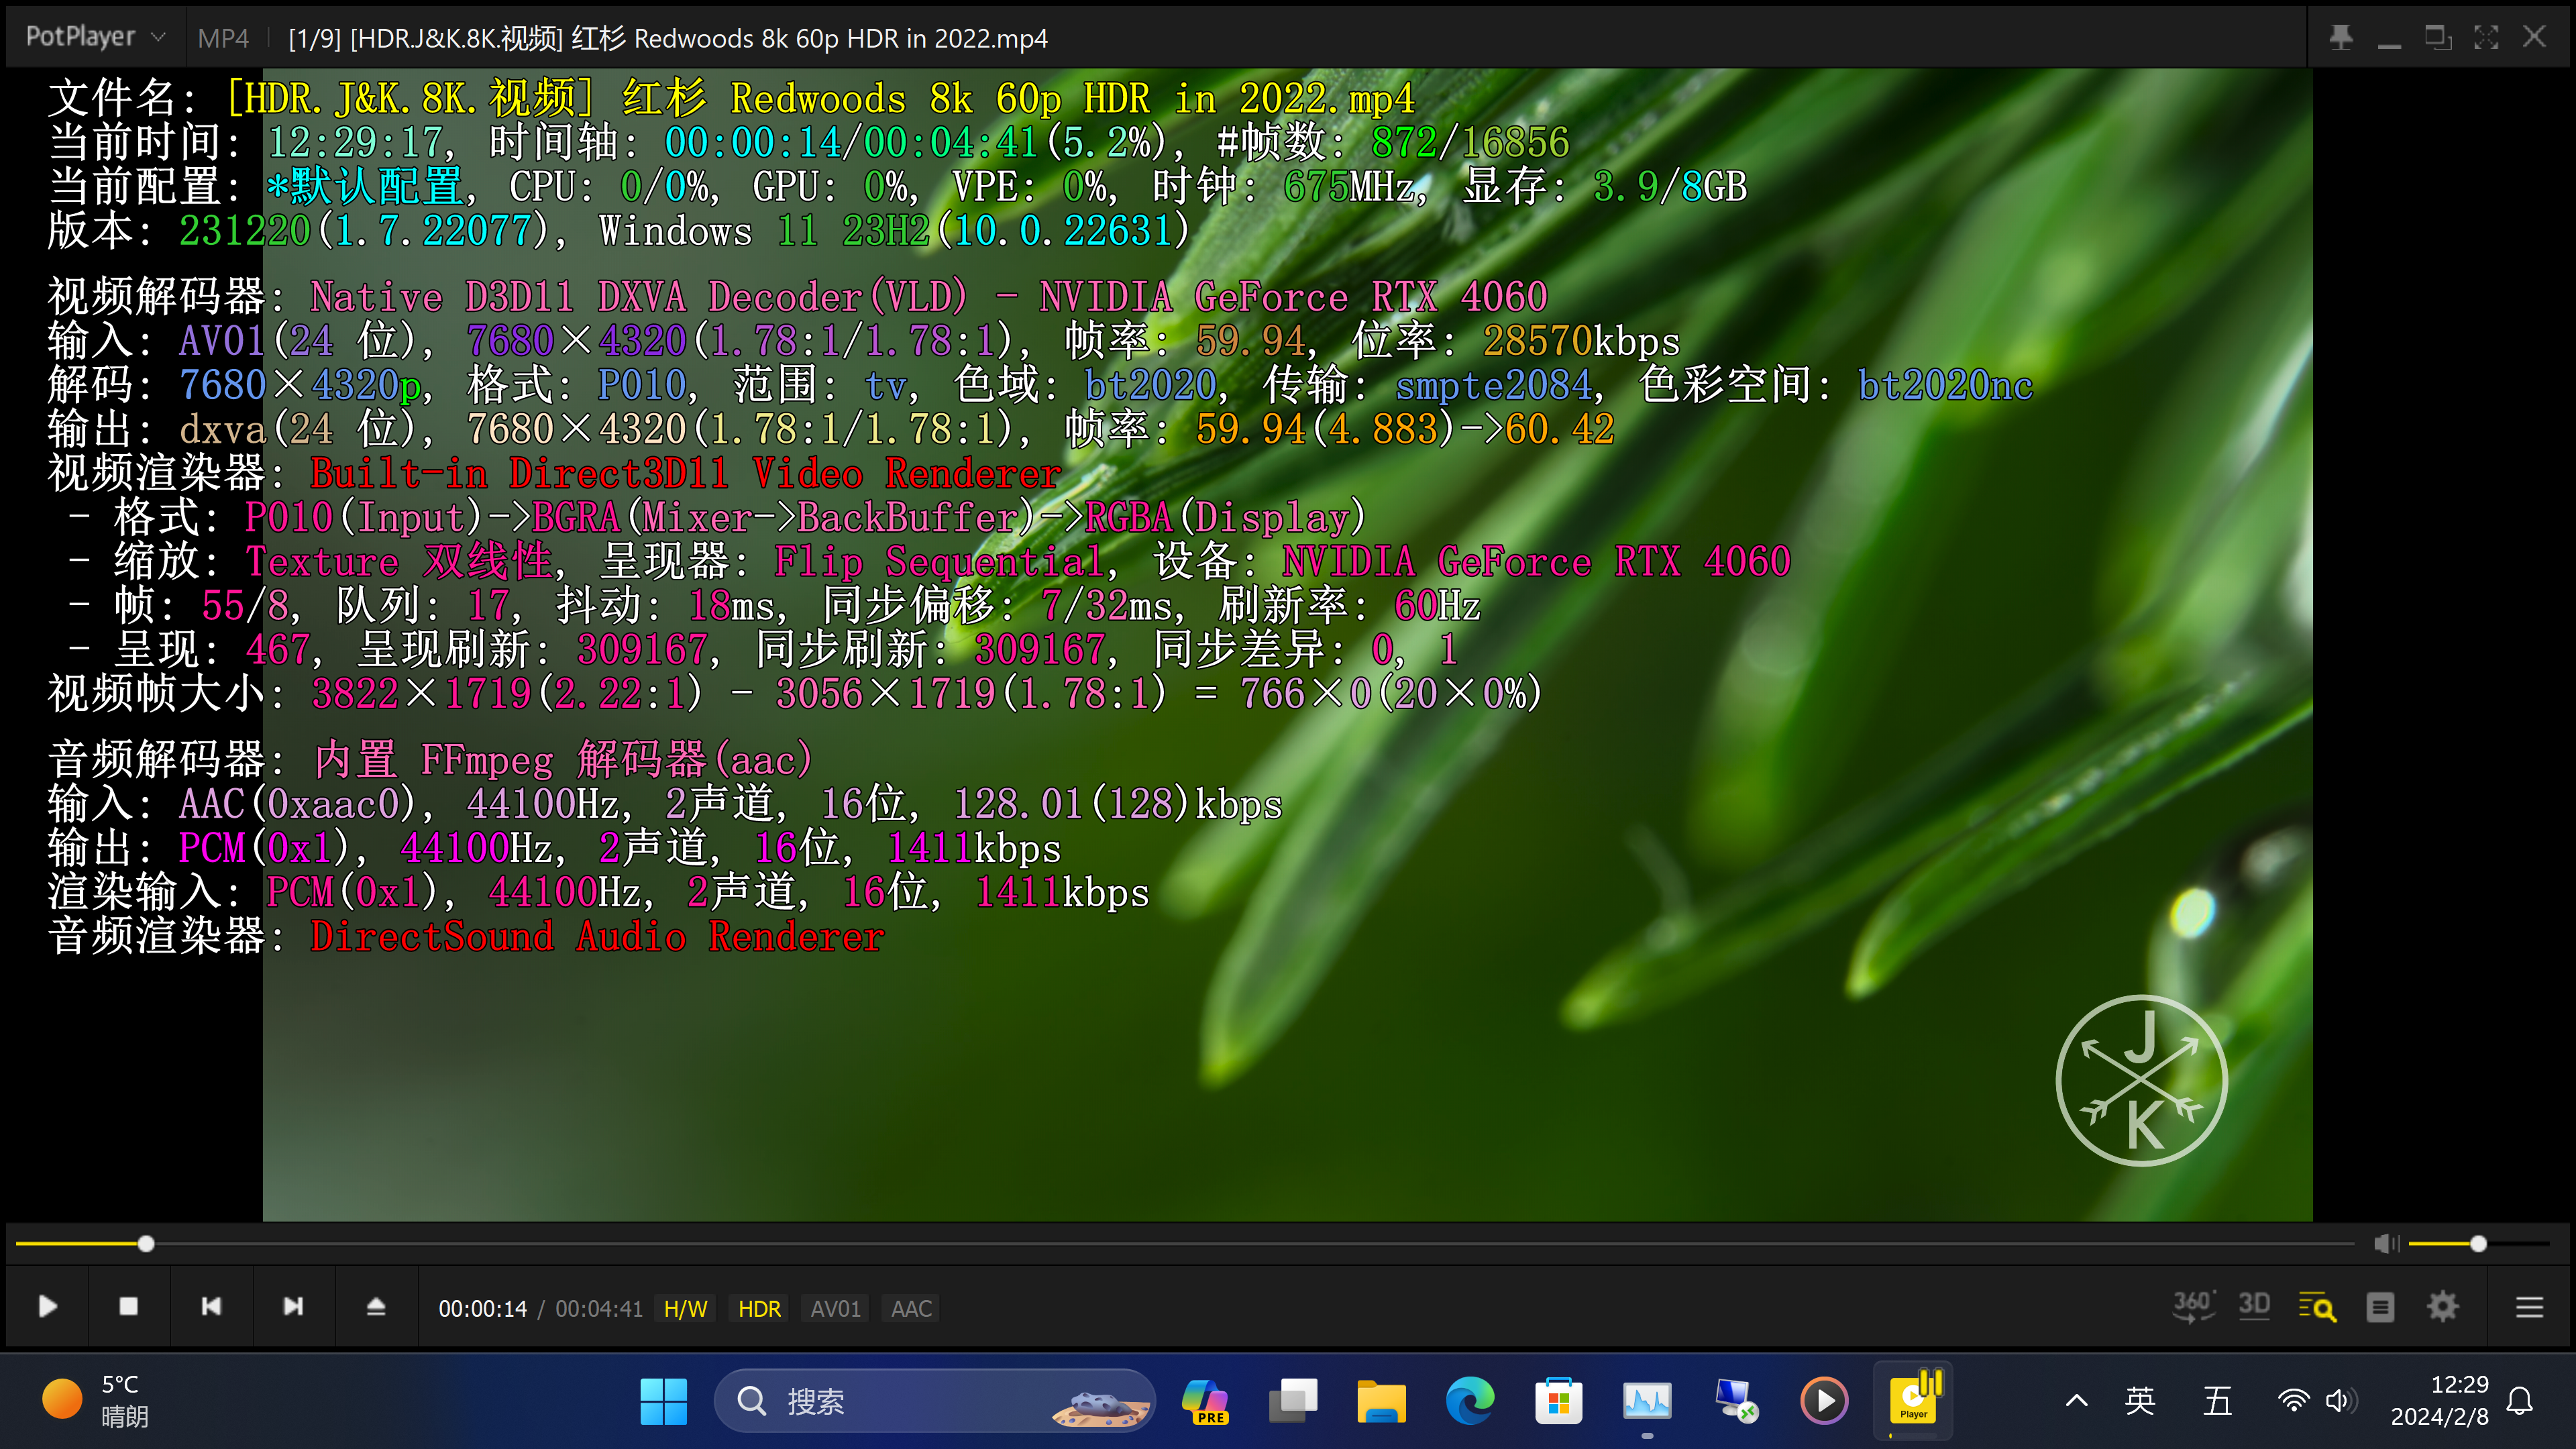Open the chapter/bookmark list panel icon
The height and width of the screenshot is (1449, 2576).
(x=2380, y=1307)
